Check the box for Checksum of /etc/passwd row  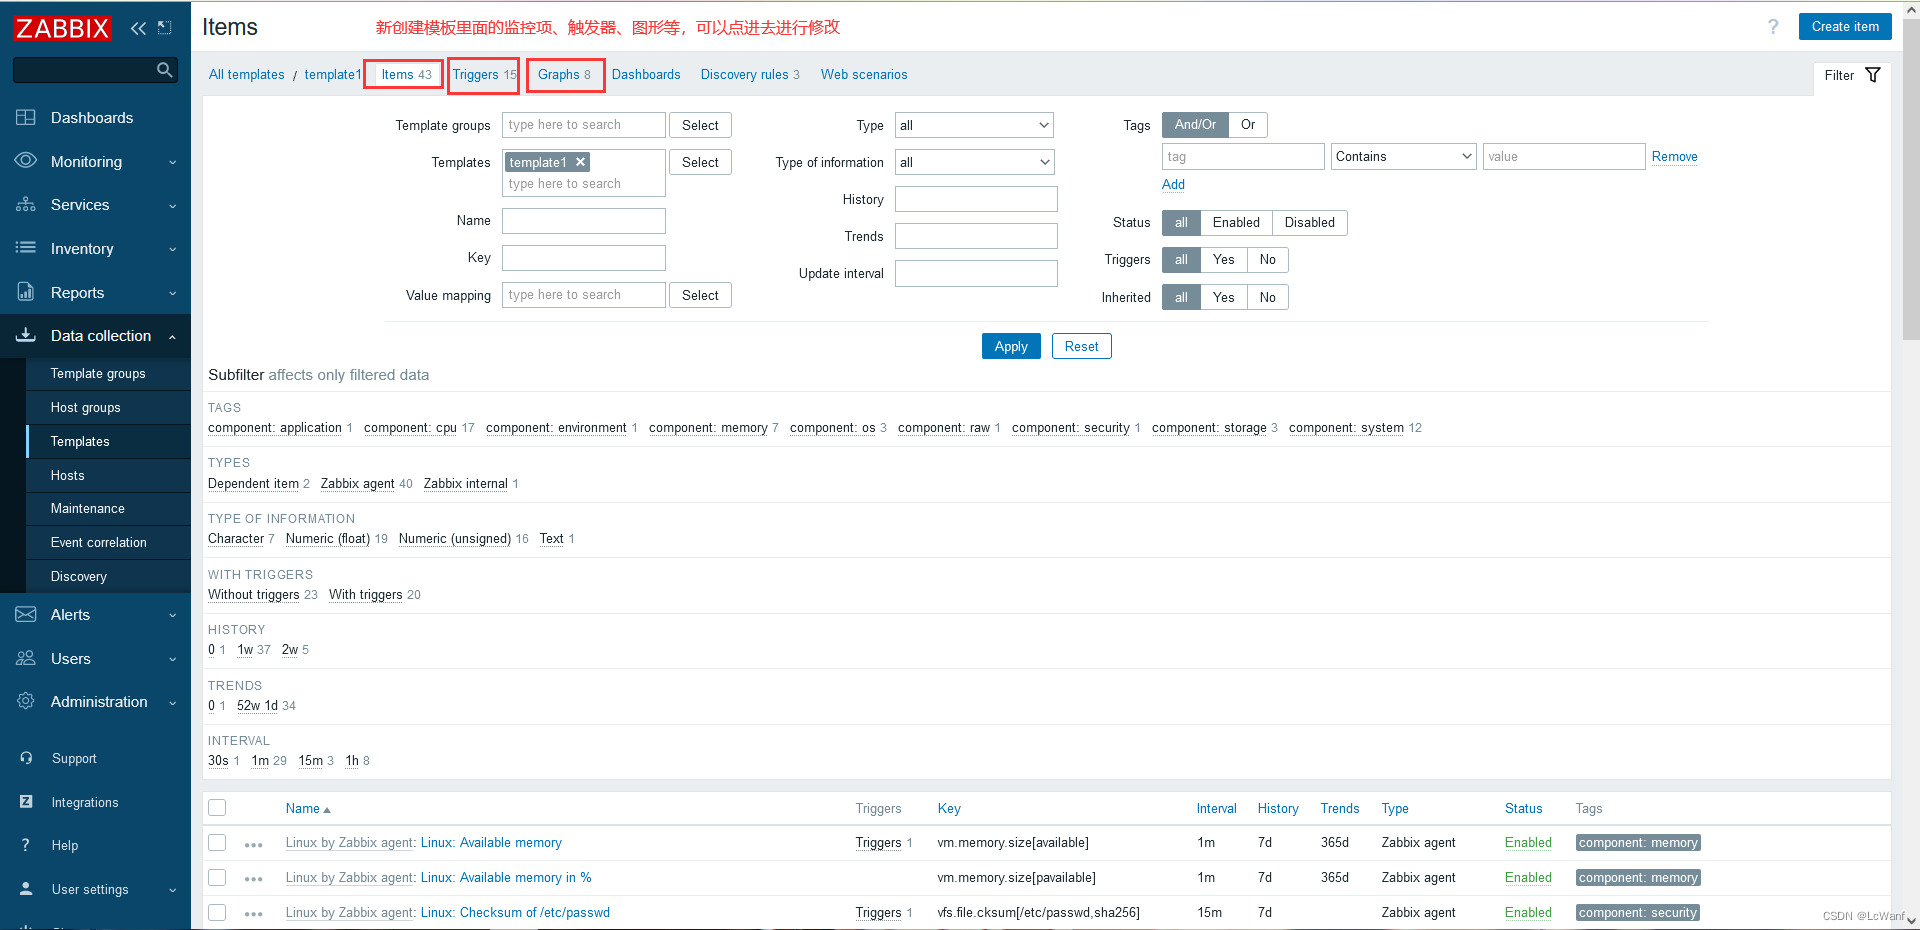coord(217,913)
